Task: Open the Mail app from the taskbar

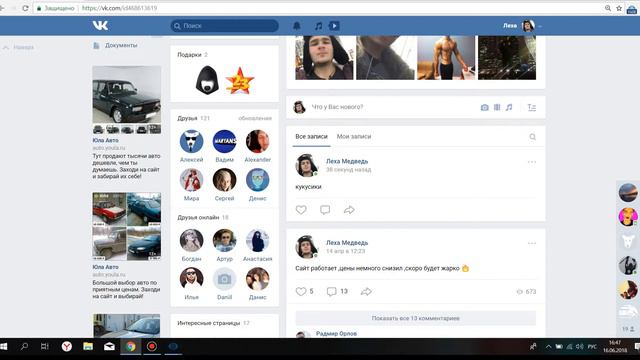Action: (x=109, y=347)
